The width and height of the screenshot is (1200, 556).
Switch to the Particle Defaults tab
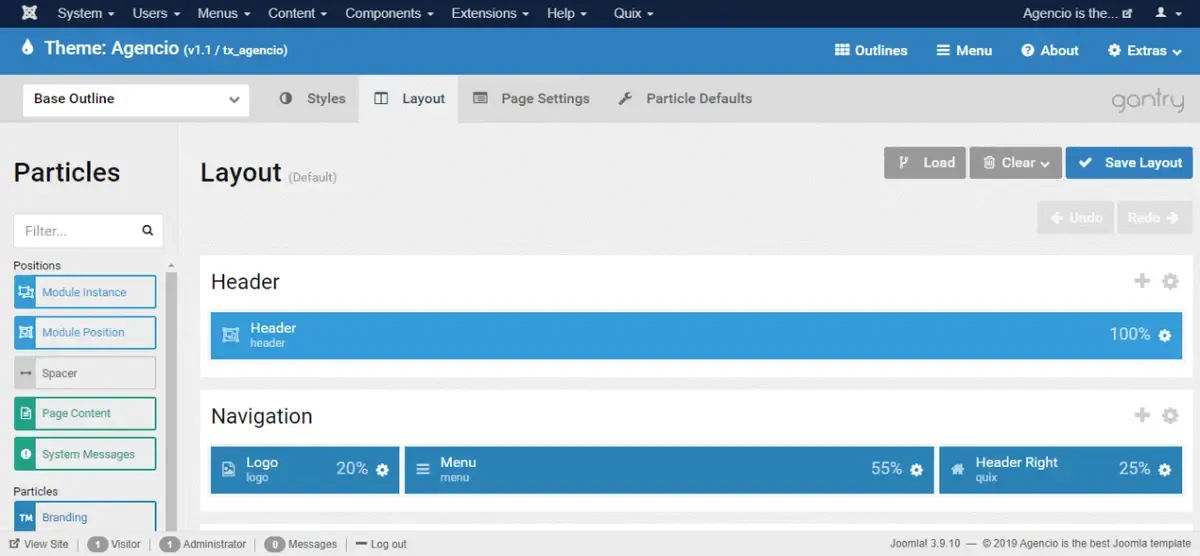pos(685,99)
